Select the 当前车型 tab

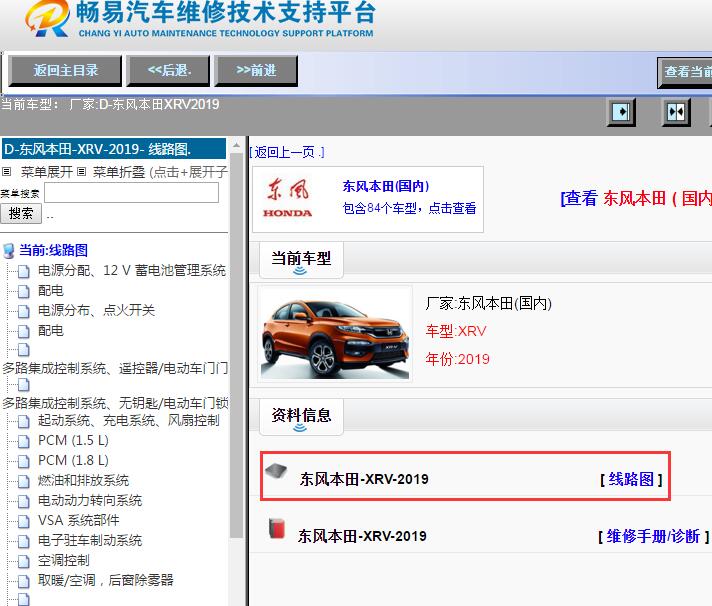[301, 260]
